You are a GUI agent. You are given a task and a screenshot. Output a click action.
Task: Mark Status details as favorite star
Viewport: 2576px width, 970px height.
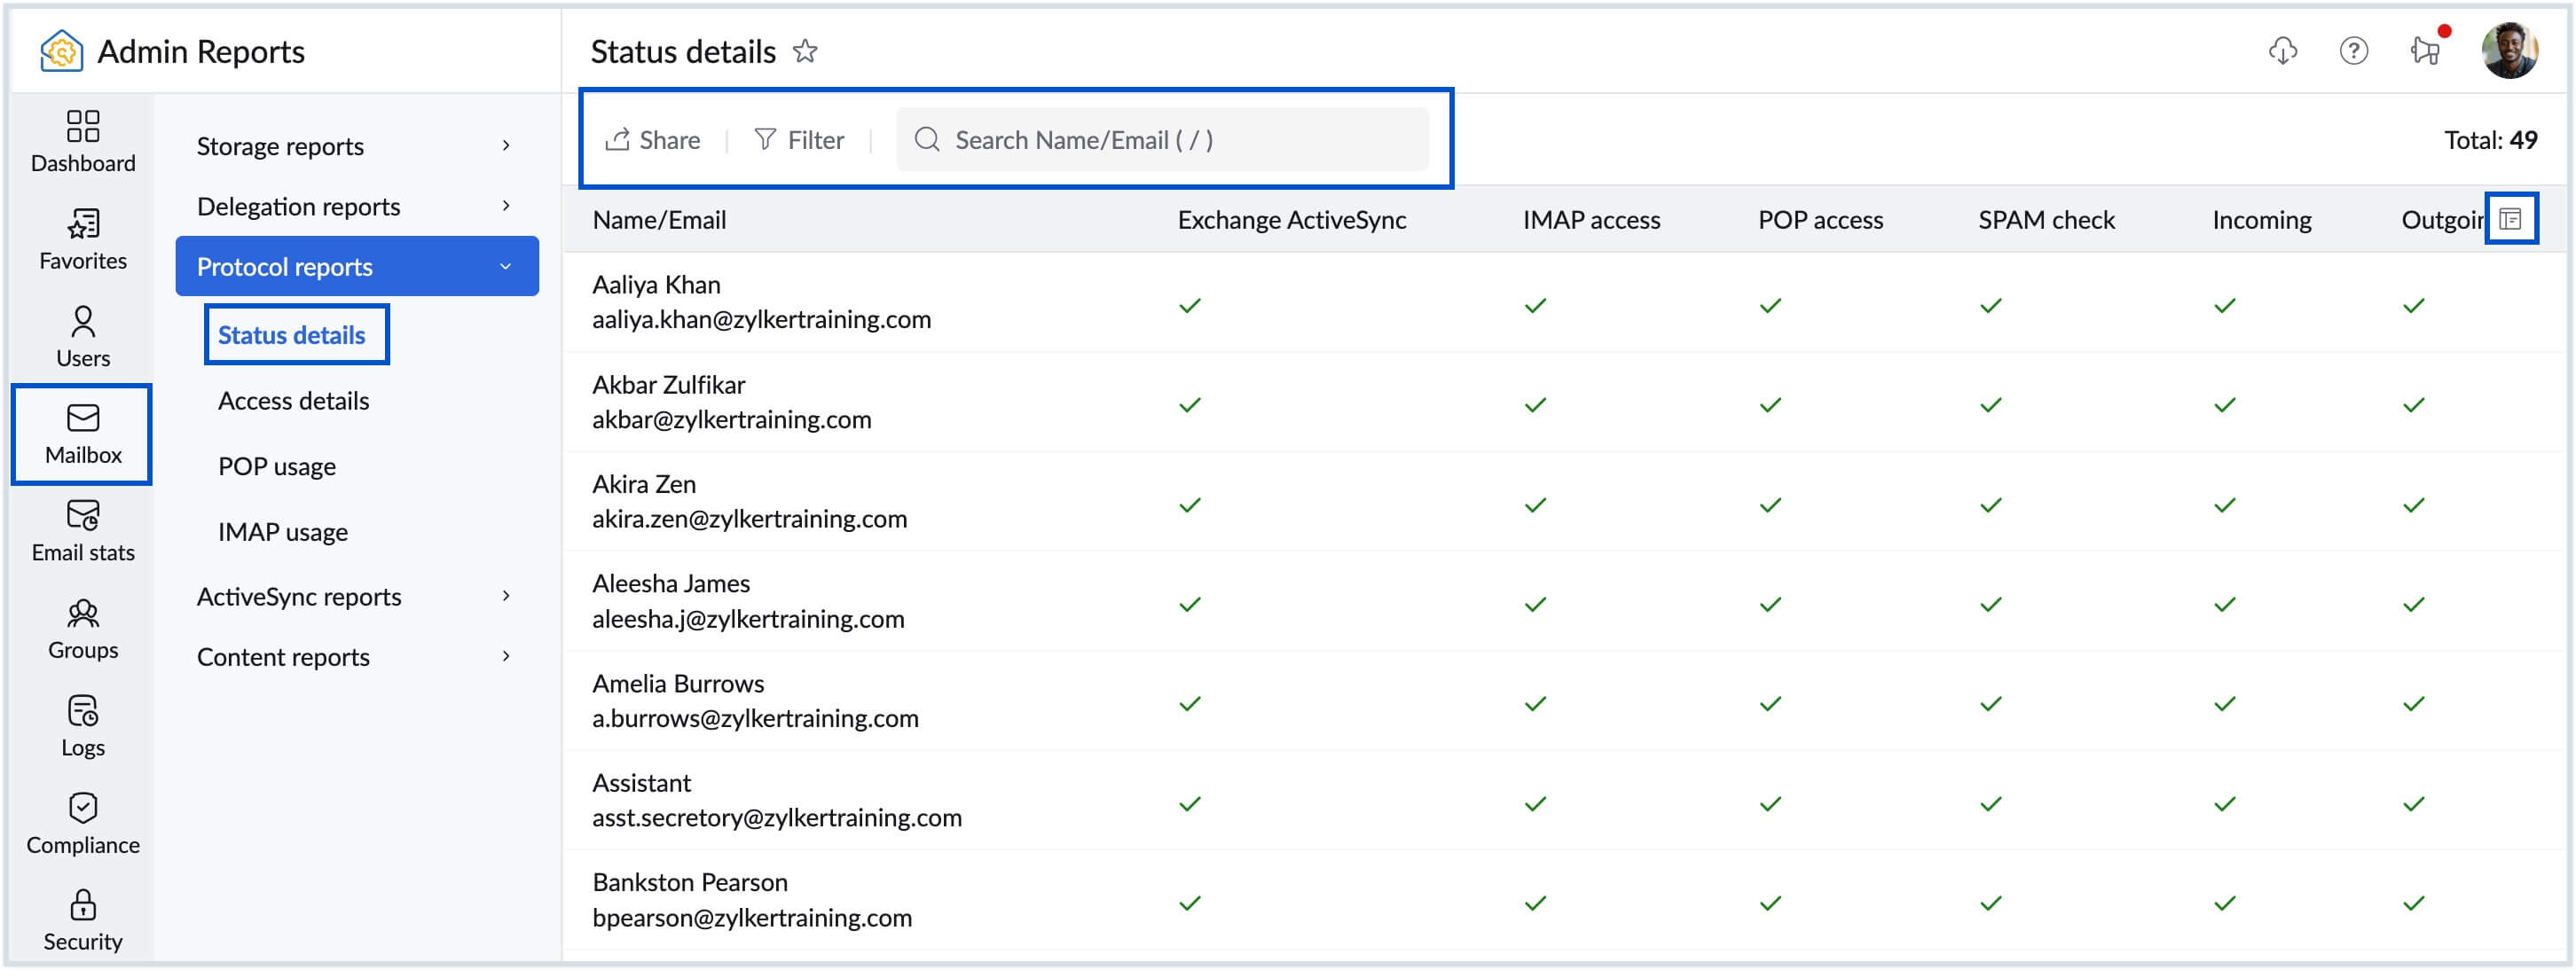point(805,51)
